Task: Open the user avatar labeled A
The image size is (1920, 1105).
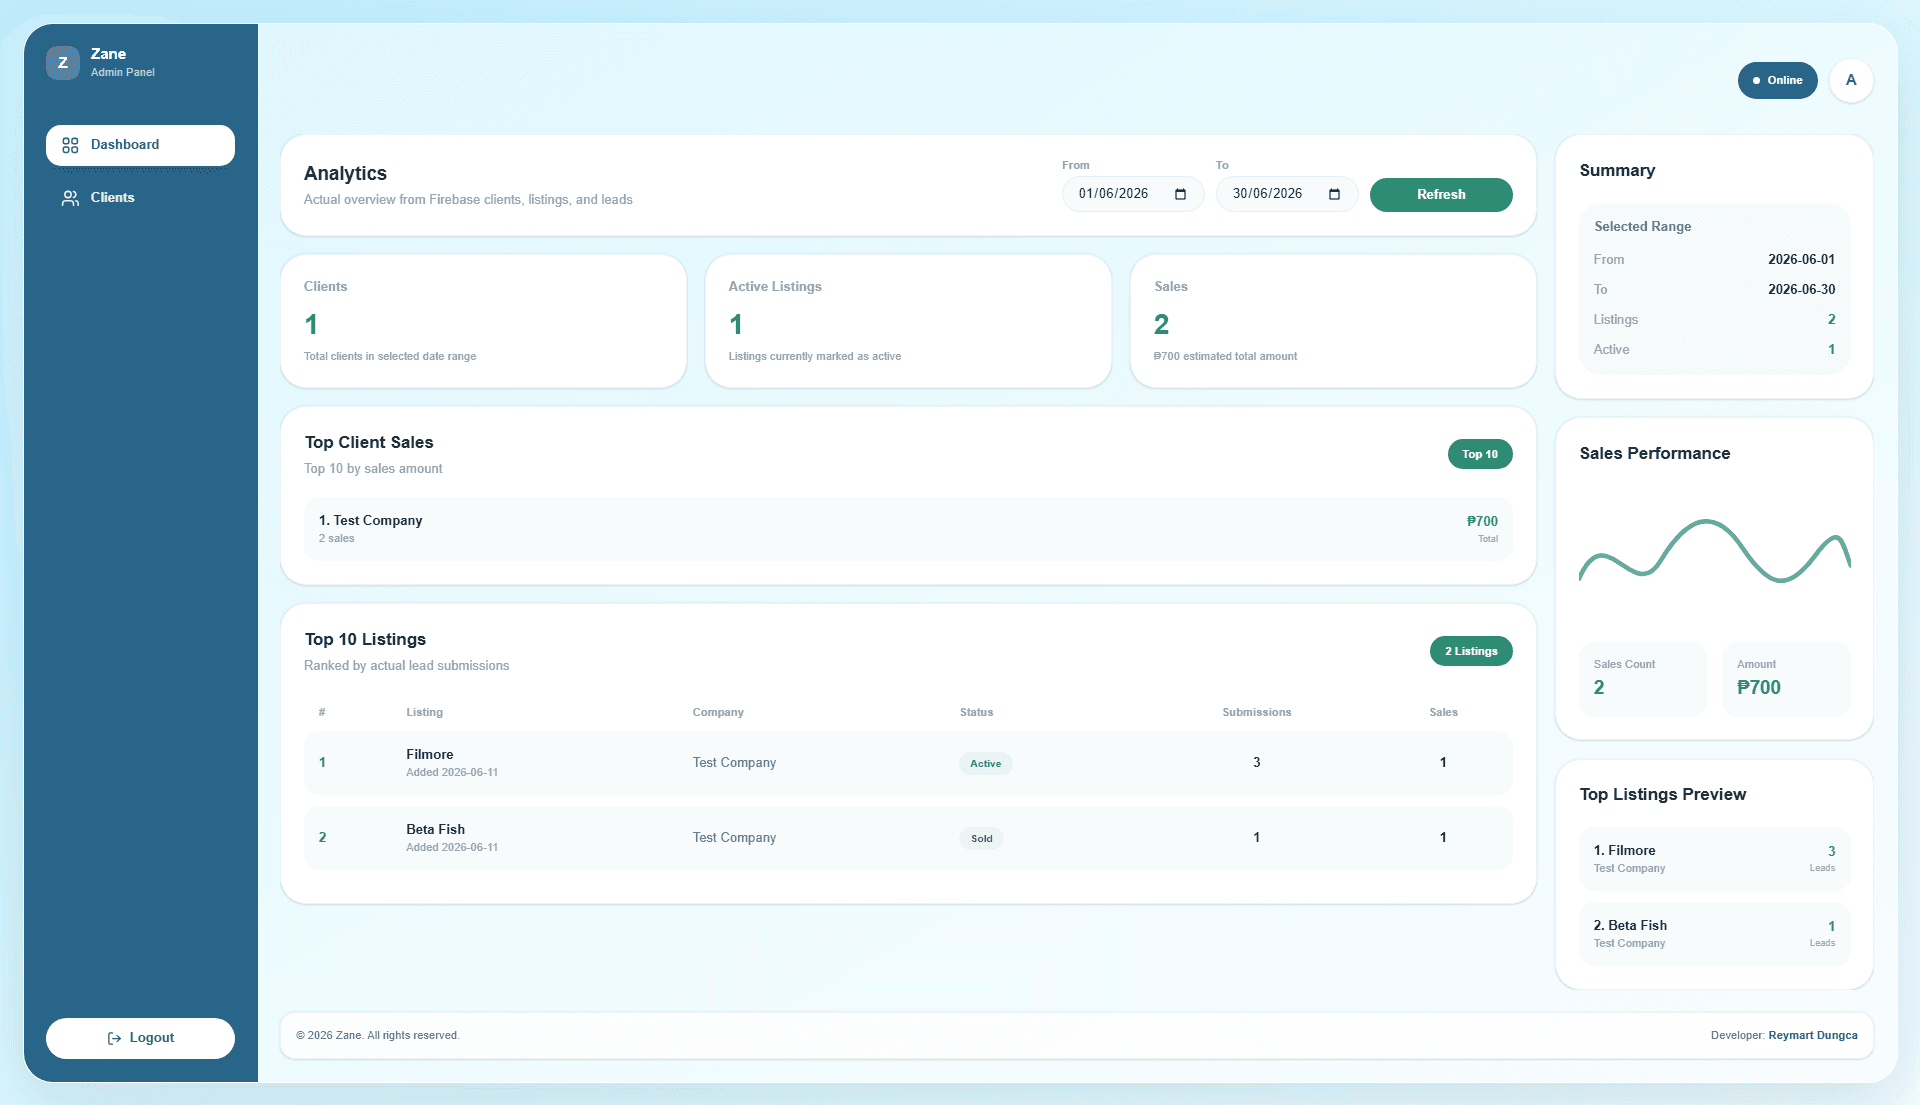Action: pos(1851,80)
